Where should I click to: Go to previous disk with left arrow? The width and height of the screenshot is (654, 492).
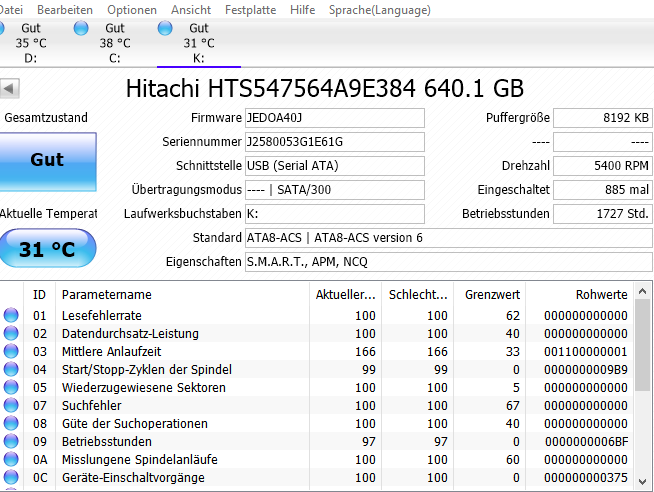pos(9,88)
